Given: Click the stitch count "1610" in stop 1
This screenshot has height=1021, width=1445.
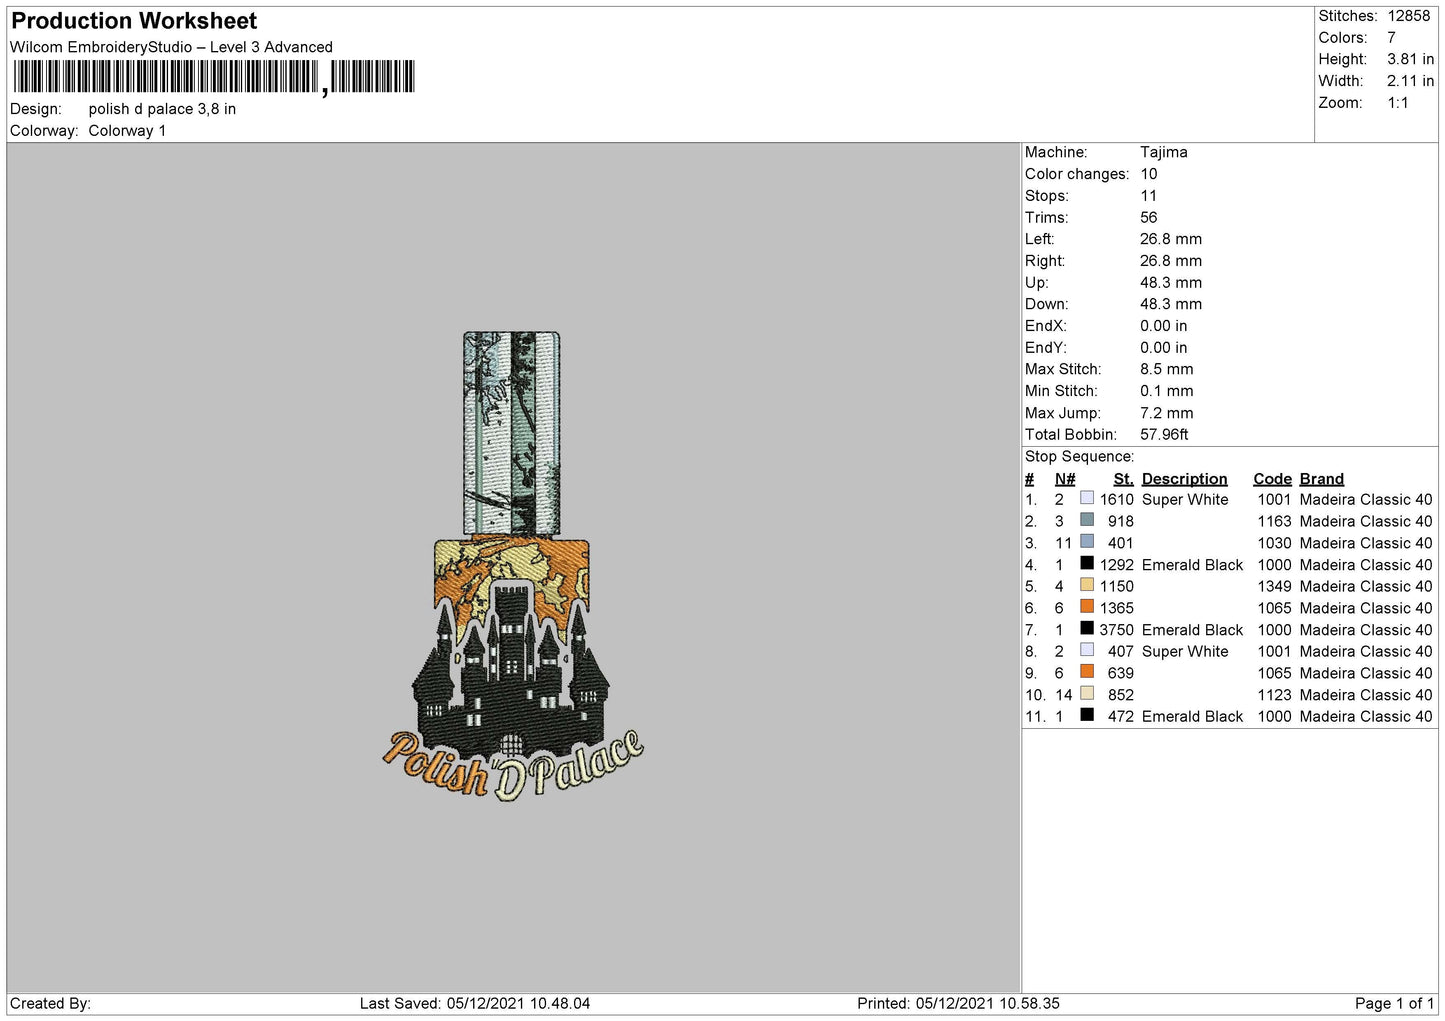Looking at the screenshot, I should pyautogui.click(x=1117, y=499).
